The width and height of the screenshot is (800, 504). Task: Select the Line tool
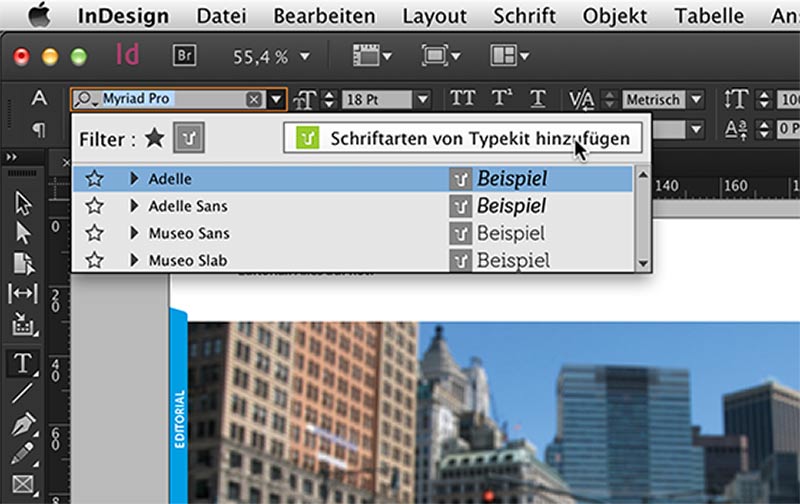tap(22, 393)
